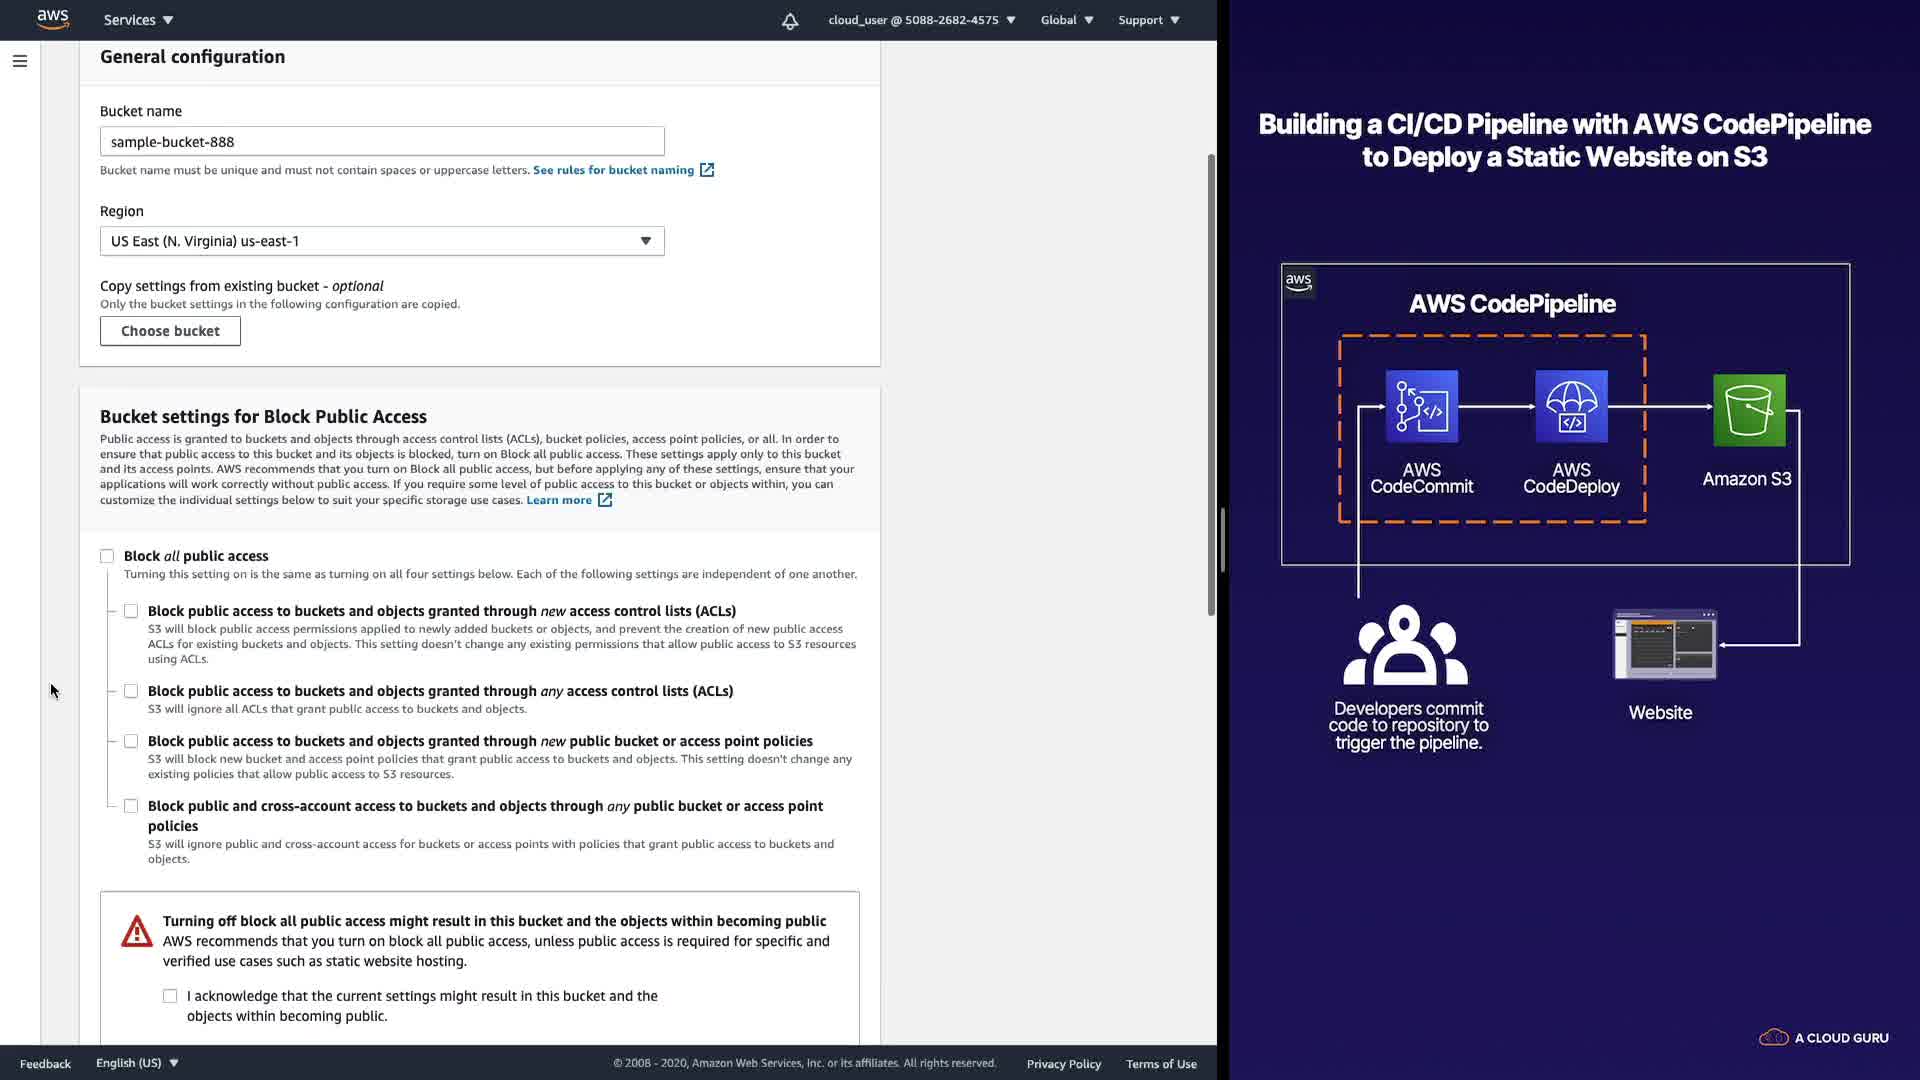The image size is (1920, 1080).
Task: Click the AWS CodeDeploy icon in diagram
Action: coord(1571,406)
